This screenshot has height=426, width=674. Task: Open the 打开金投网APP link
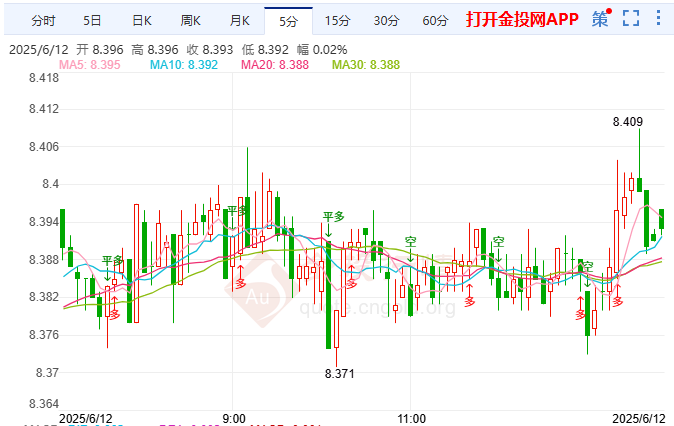pyautogui.click(x=522, y=19)
